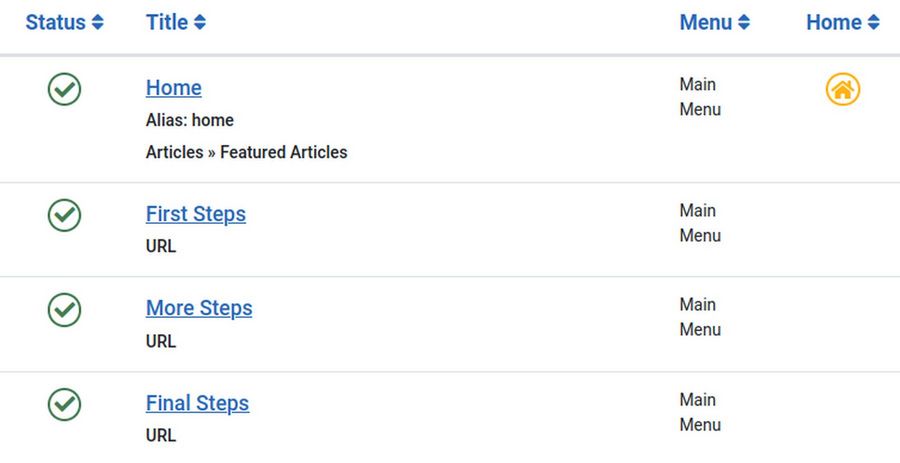The width and height of the screenshot is (900, 463).
Task: Toggle published status of First Steps
Action: click(64, 215)
